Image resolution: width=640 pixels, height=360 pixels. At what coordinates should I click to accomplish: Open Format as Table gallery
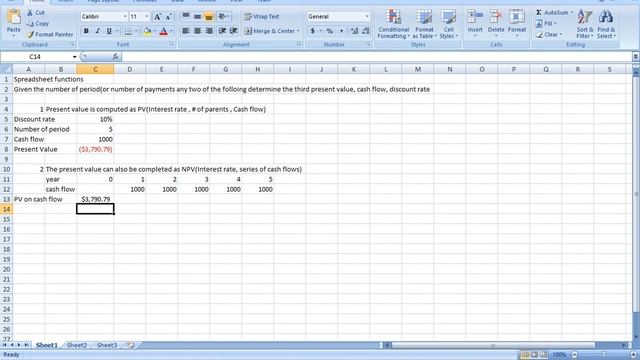424,24
